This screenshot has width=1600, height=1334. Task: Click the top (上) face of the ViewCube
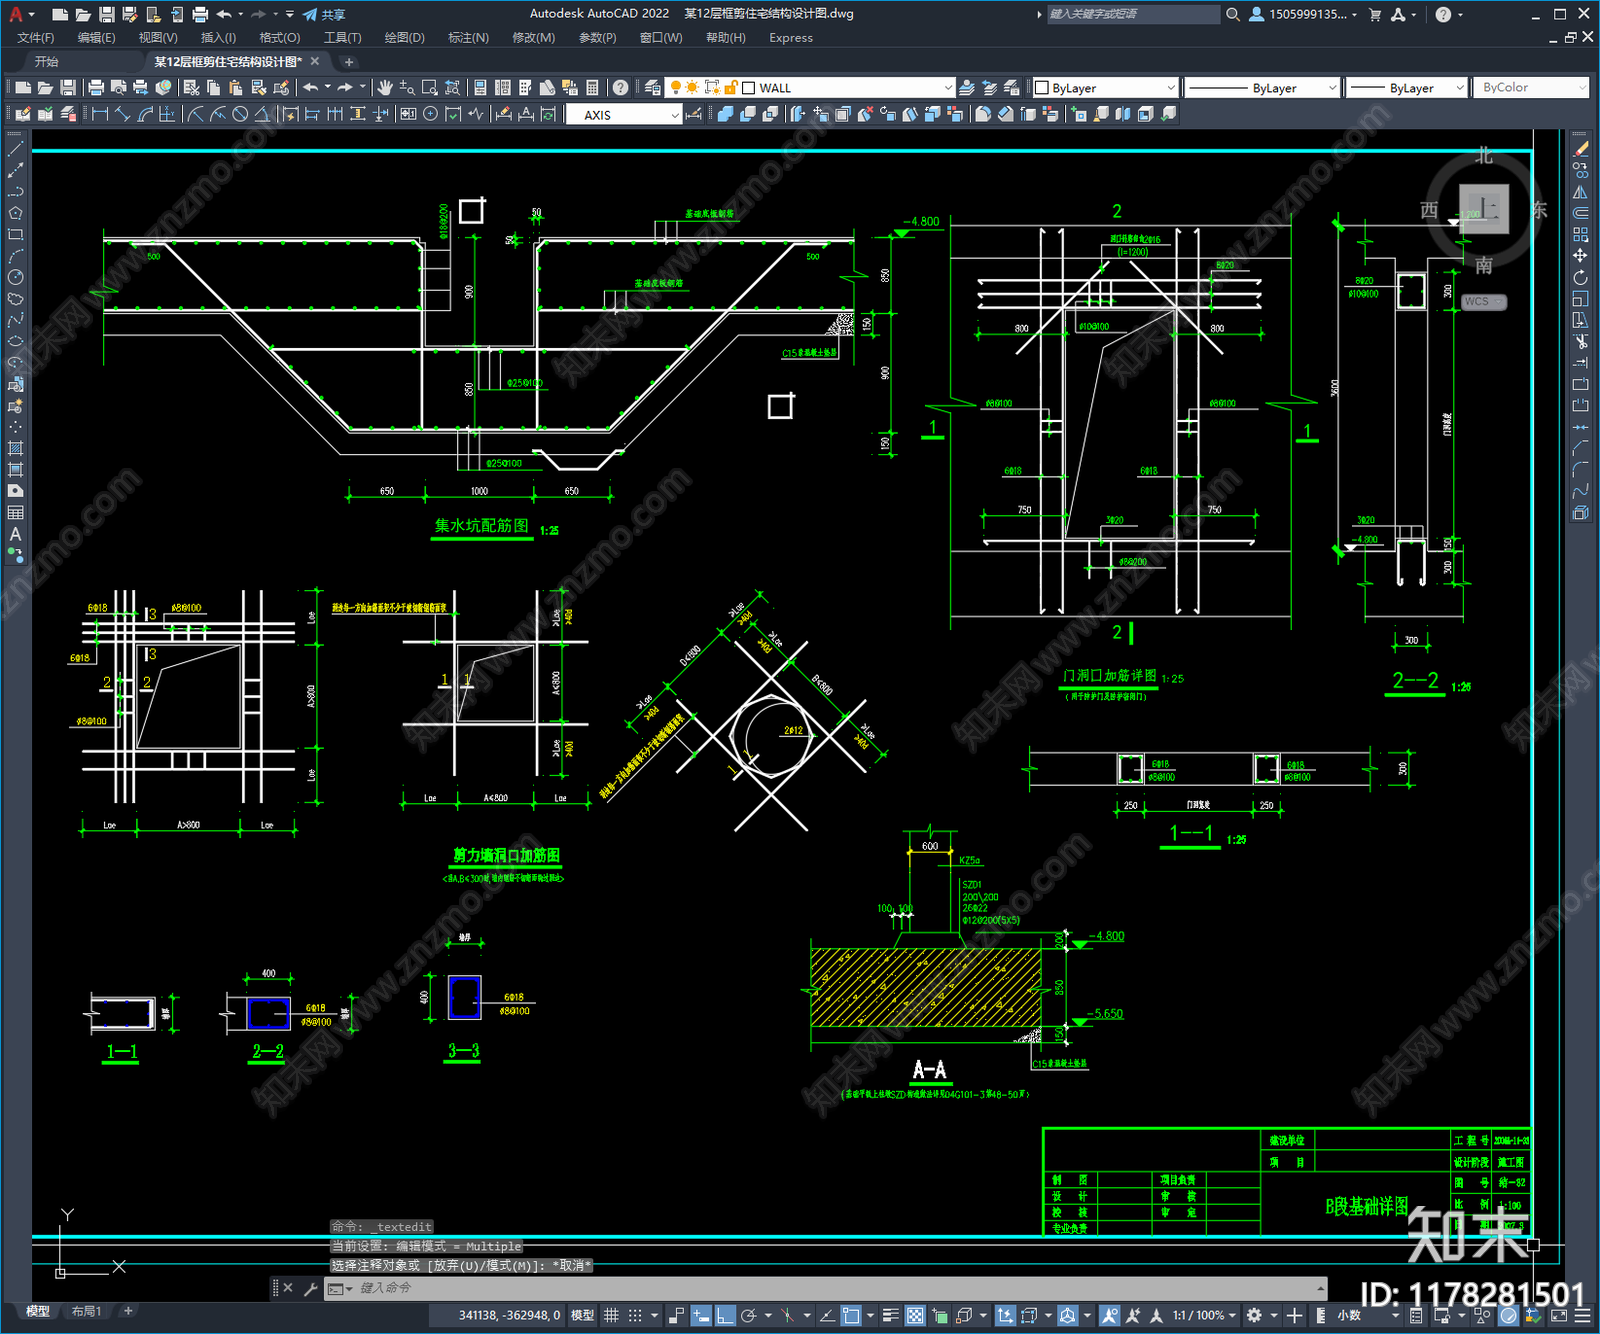coord(1484,209)
